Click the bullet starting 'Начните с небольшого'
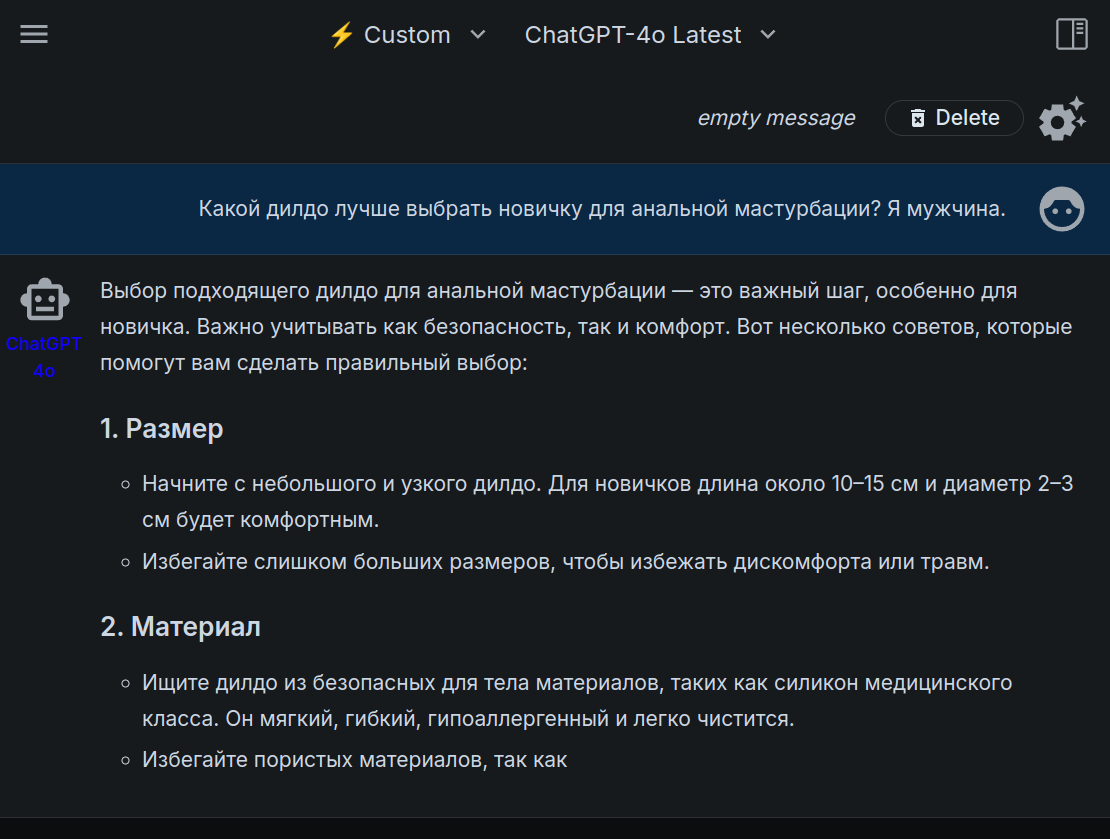The width and height of the screenshot is (1110, 839). pos(607,501)
